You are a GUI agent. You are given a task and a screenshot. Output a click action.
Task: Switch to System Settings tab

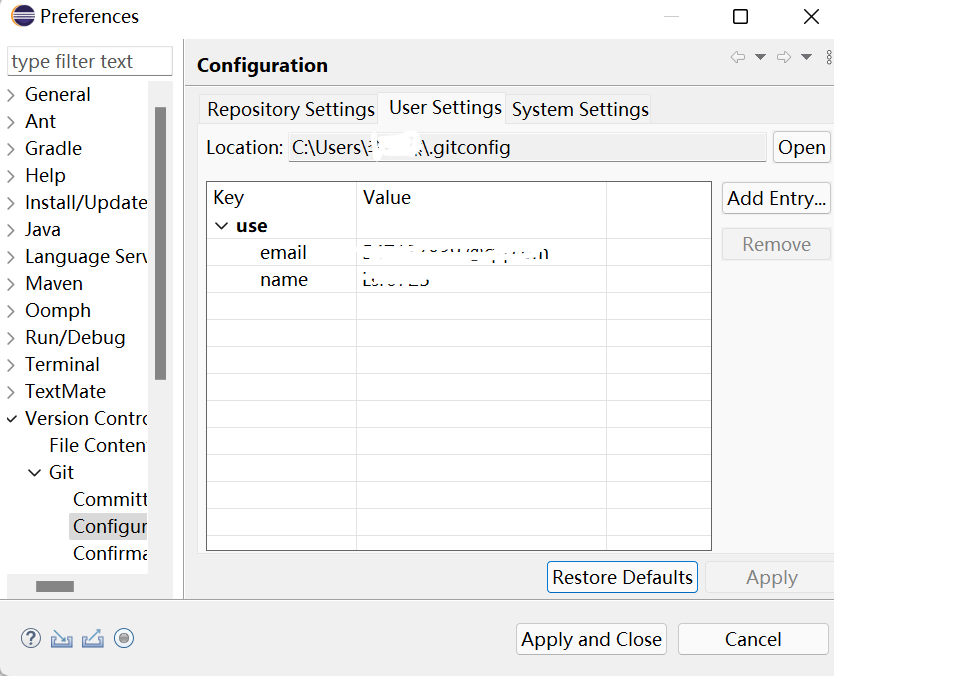pos(580,109)
